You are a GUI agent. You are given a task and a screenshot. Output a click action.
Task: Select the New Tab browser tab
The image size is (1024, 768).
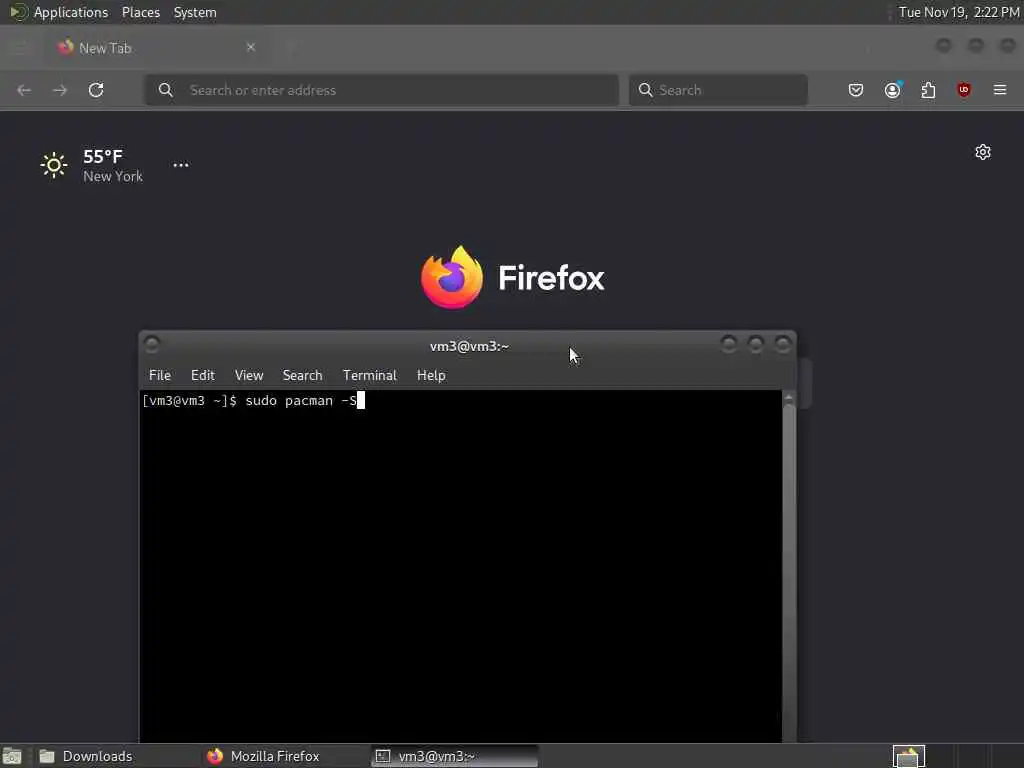point(157,48)
